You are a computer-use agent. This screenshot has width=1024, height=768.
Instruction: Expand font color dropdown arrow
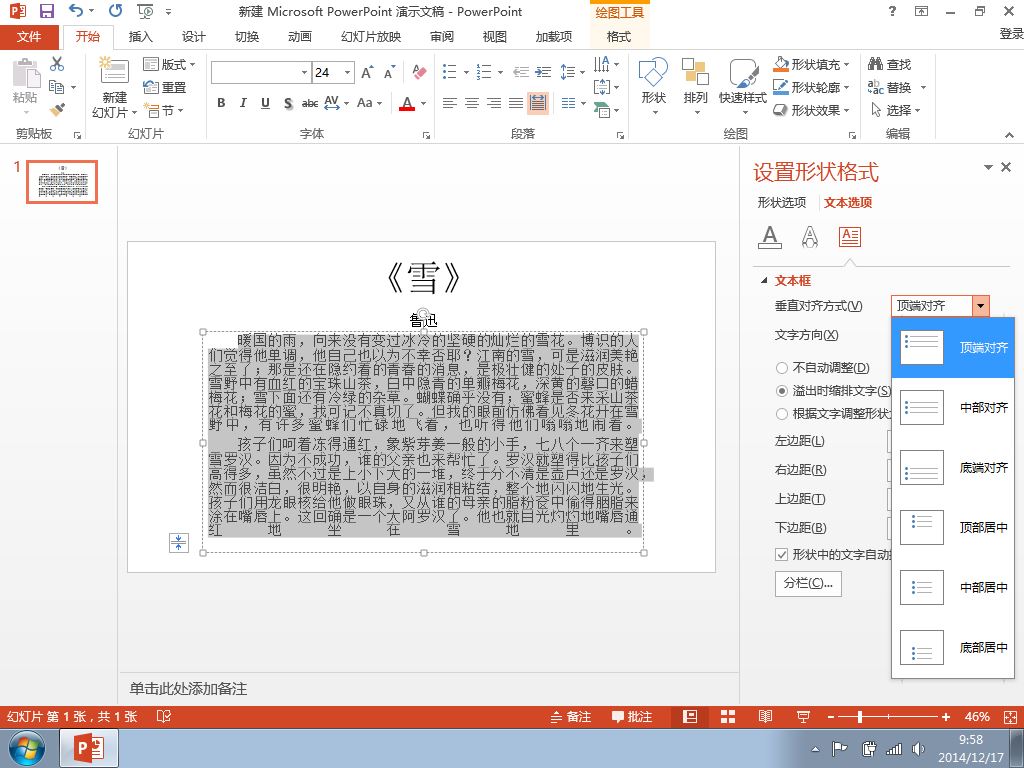(x=424, y=103)
